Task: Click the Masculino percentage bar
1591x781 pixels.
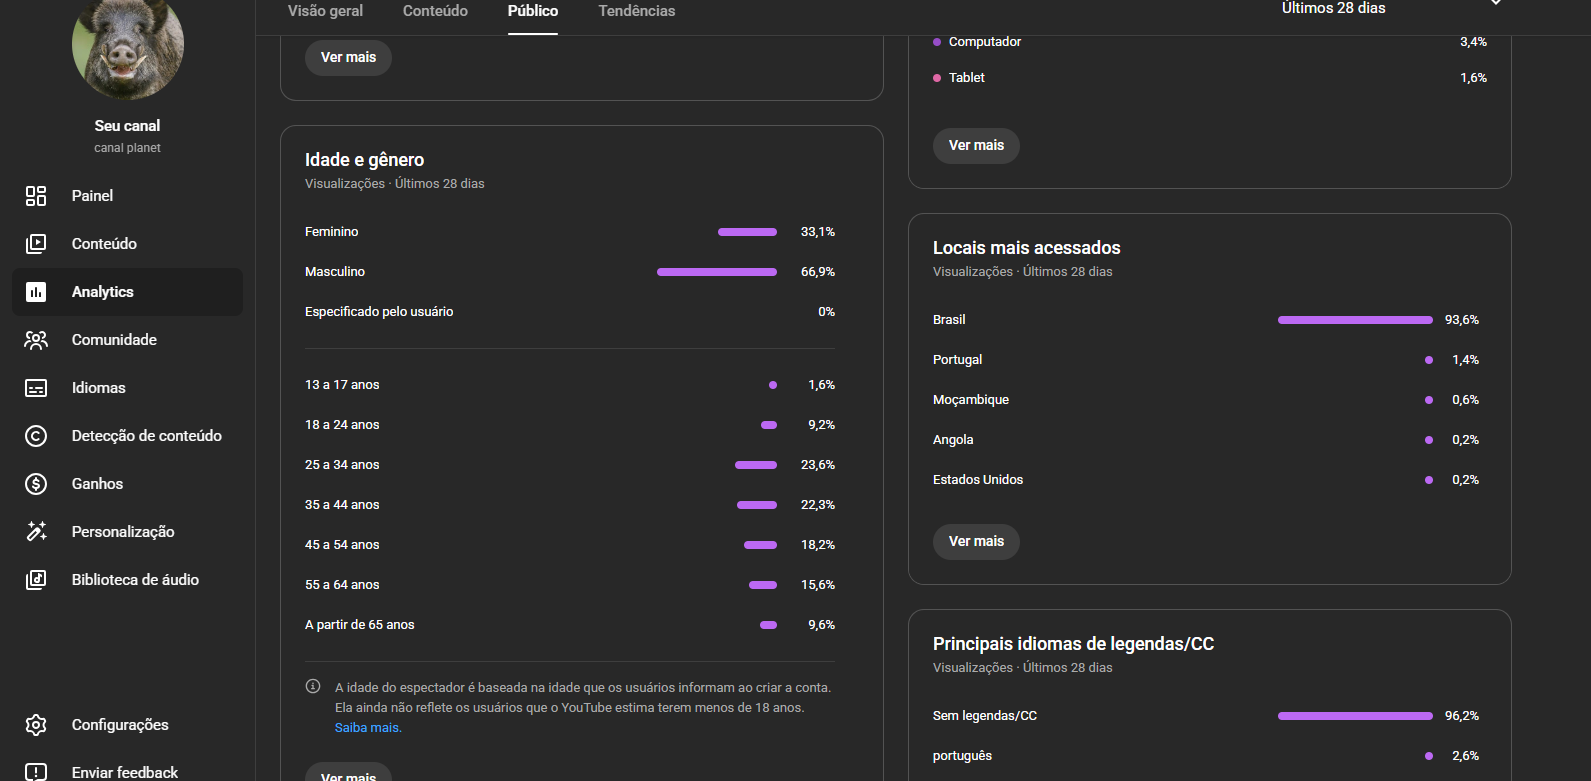Action: point(717,272)
